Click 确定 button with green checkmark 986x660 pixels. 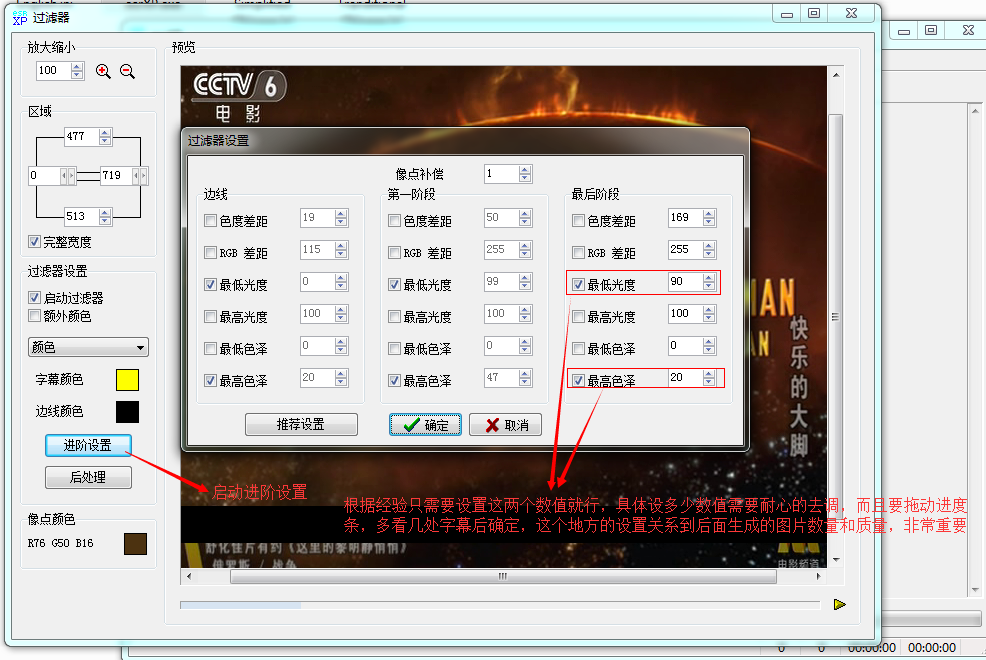[425, 425]
